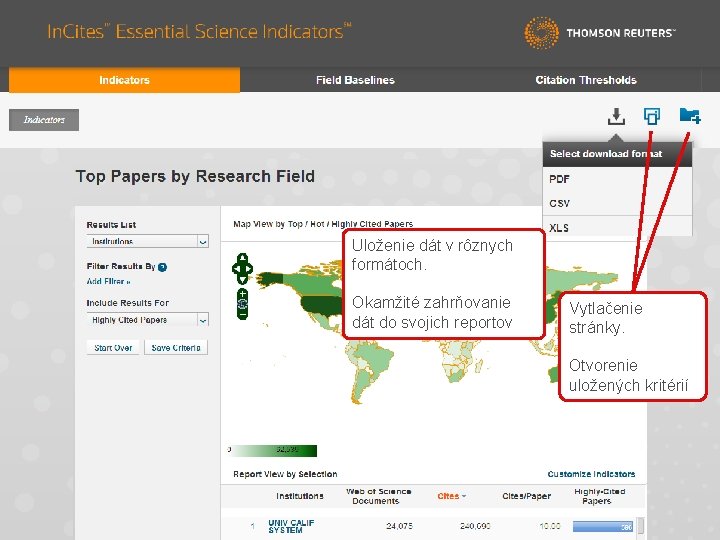Open the UNIV CALIF SYSTEM institution link
720x540 pixels.
(291, 526)
